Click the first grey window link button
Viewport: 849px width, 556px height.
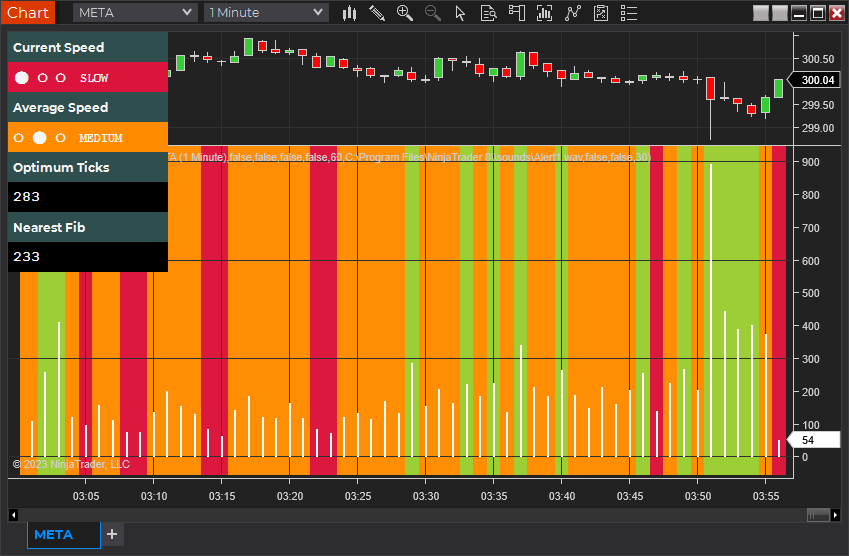(761, 13)
